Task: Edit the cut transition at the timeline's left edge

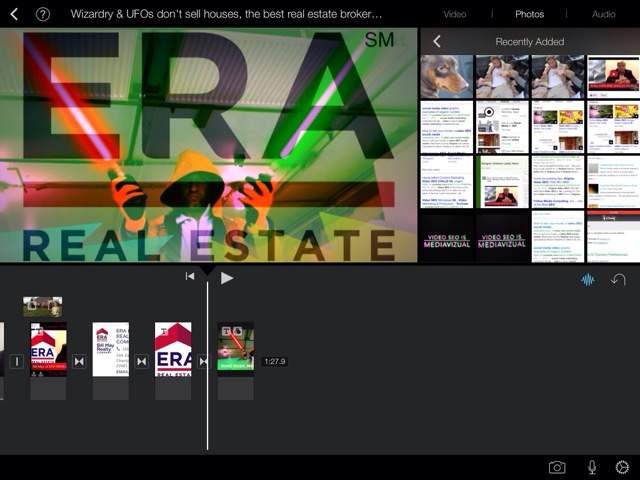Action: pos(17,361)
